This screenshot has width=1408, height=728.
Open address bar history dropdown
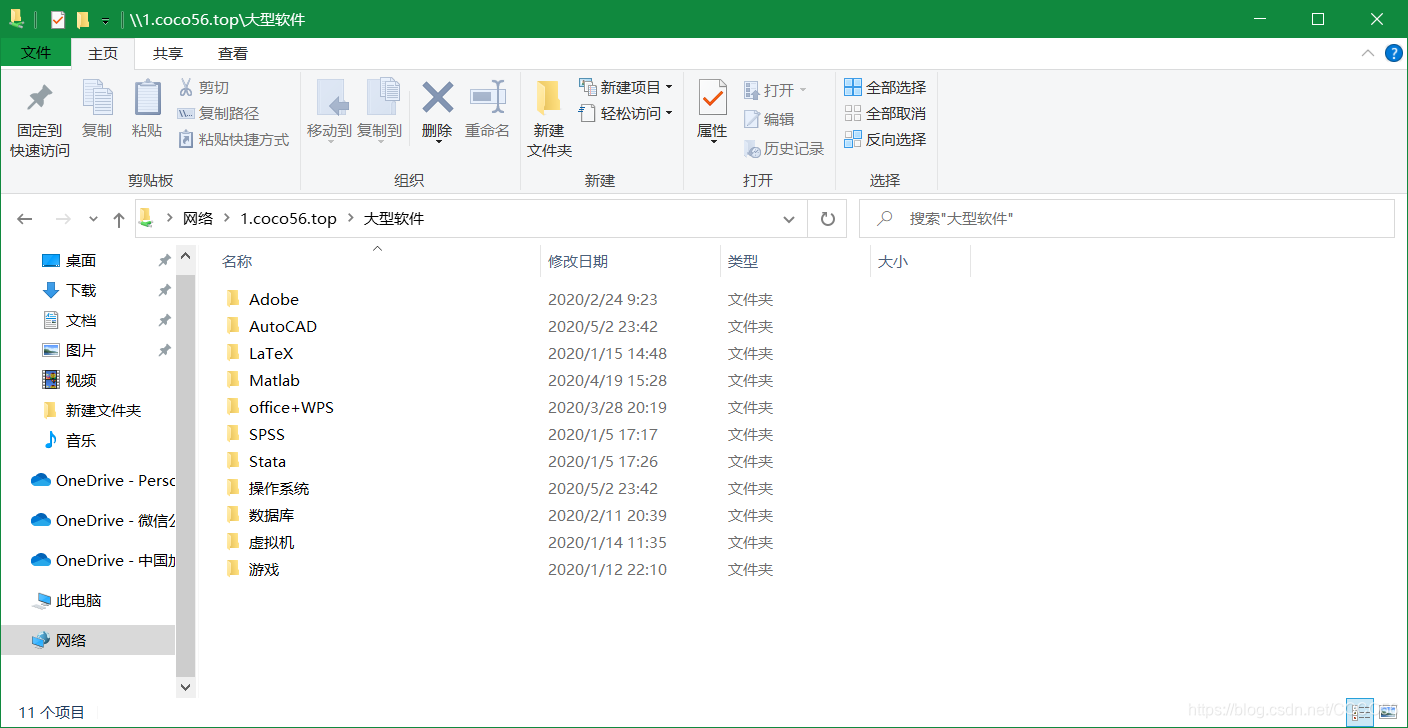[x=789, y=219]
